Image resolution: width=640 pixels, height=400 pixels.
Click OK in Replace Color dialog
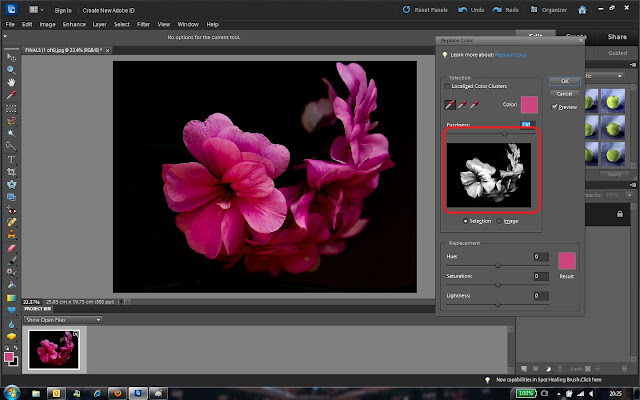coord(564,81)
